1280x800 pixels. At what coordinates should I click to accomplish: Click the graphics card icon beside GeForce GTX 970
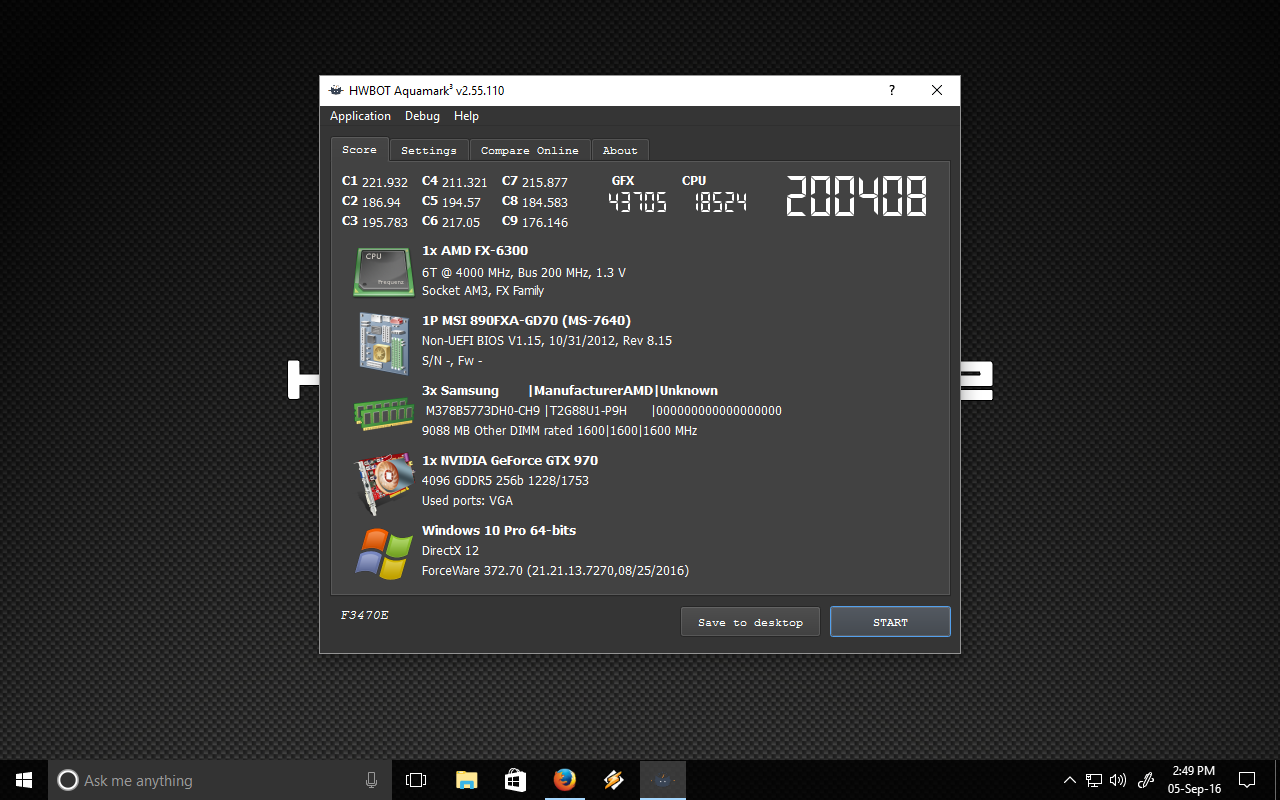coord(385,483)
